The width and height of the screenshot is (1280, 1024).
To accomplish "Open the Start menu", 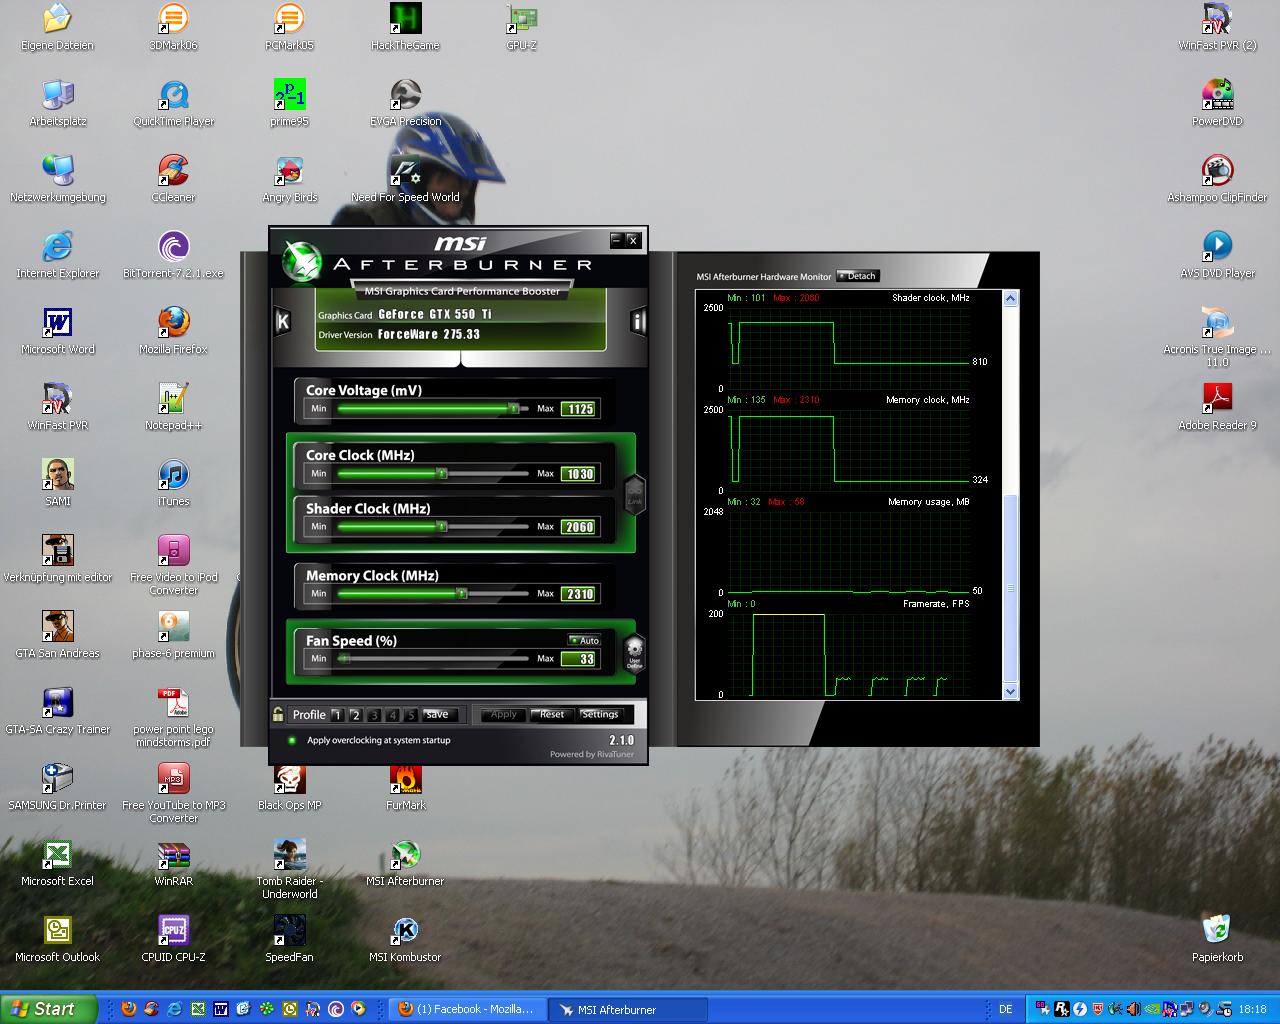I will coord(48,1009).
